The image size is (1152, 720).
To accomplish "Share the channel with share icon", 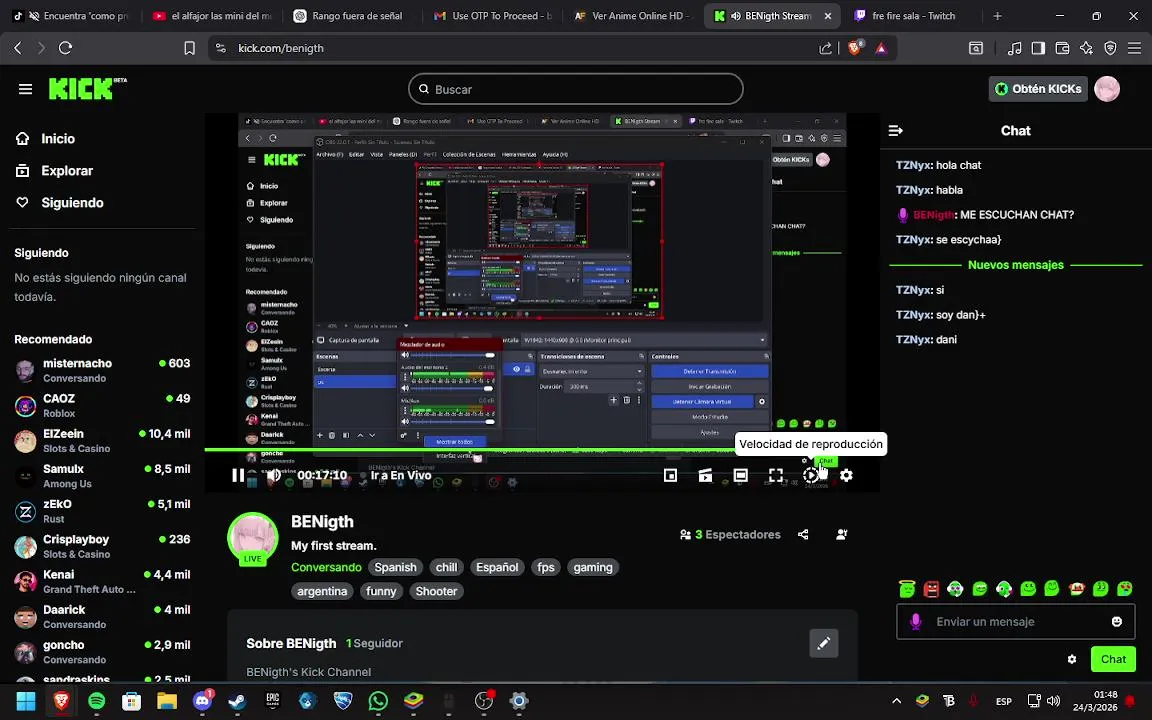I will [x=803, y=535].
